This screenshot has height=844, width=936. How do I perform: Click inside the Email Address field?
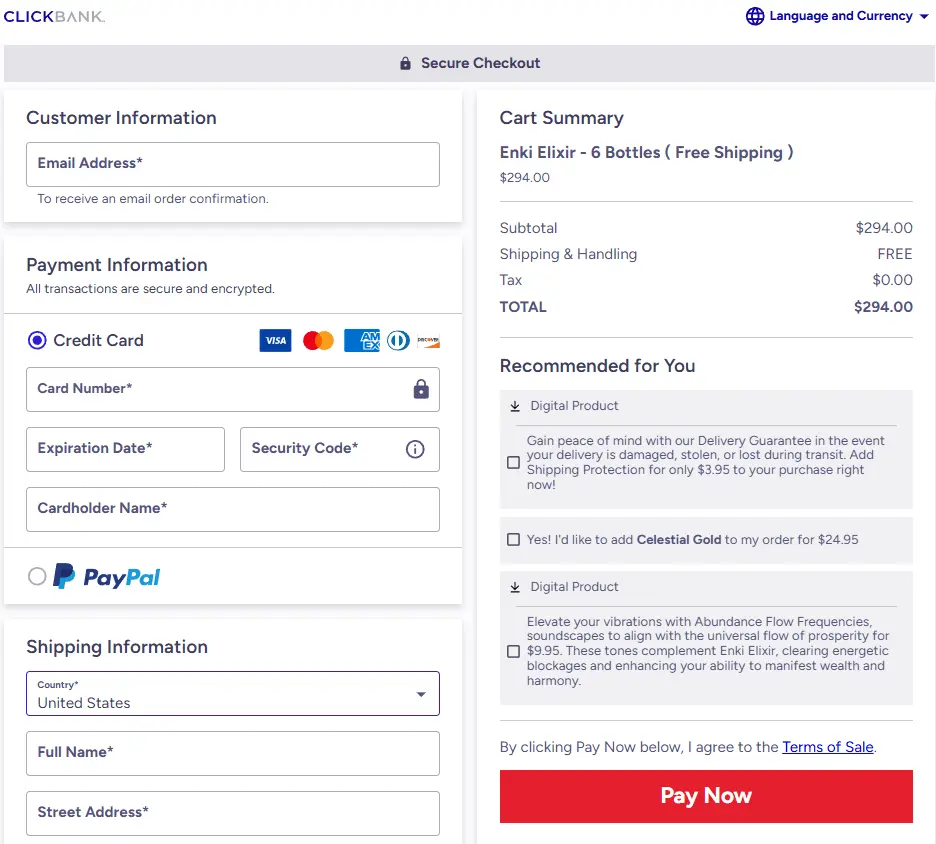pos(232,164)
